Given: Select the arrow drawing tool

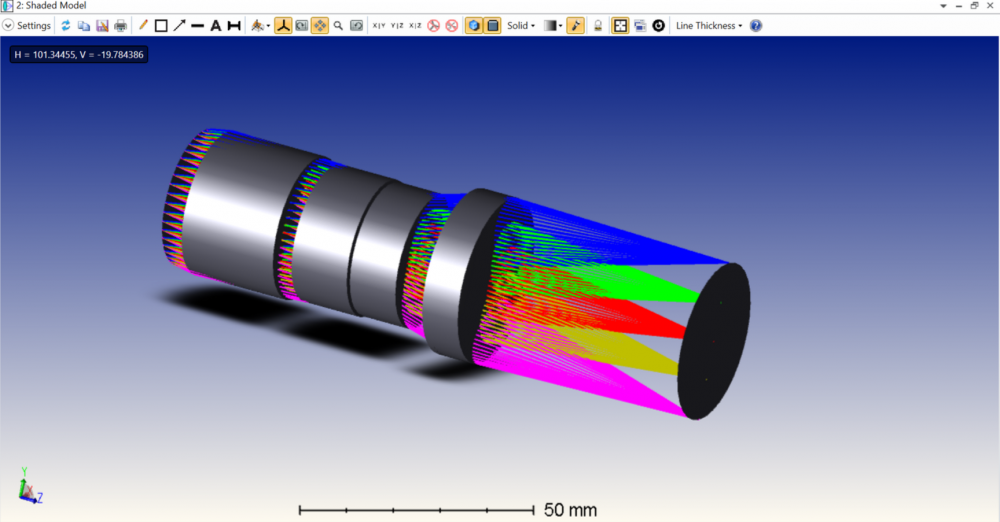Looking at the screenshot, I should pyautogui.click(x=179, y=25).
